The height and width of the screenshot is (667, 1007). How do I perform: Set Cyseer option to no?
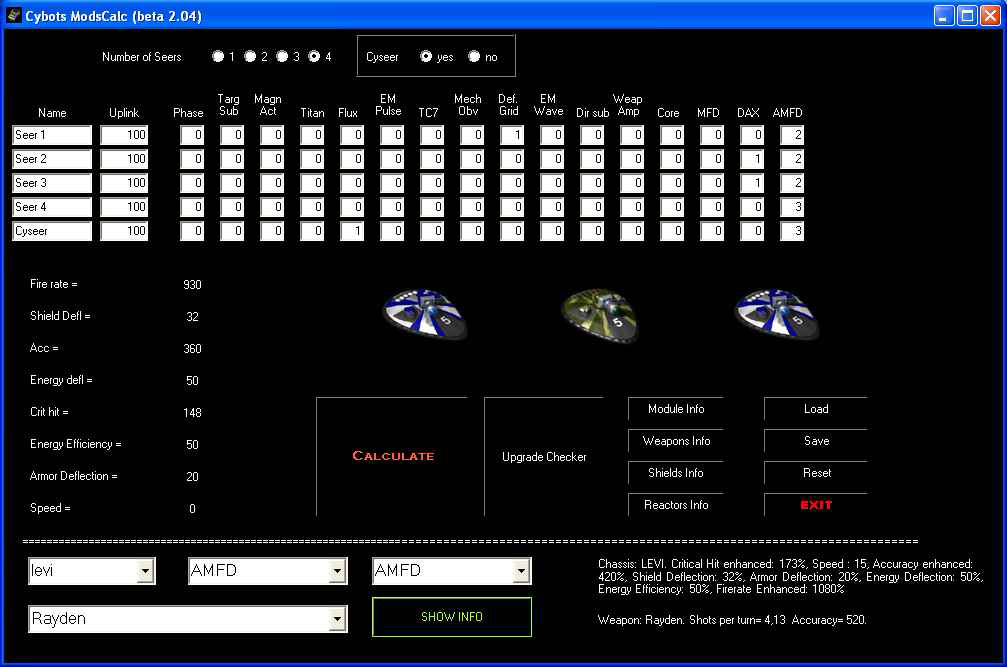pyautogui.click(x=474, y=57)
